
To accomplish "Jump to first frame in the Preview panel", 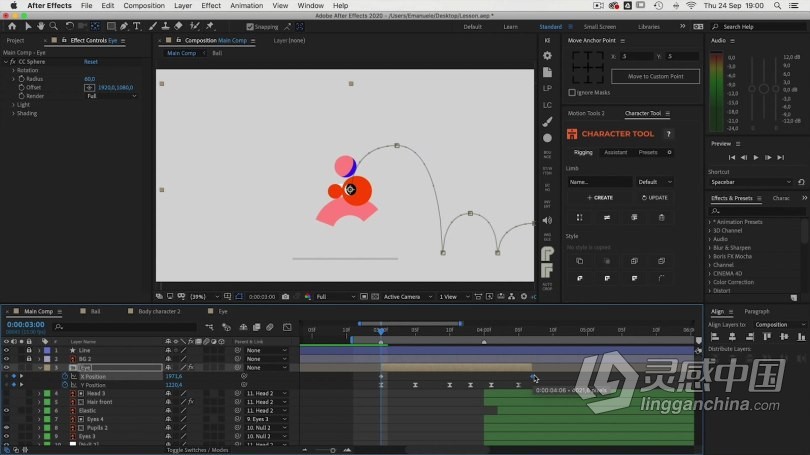I will coord(731,158).
